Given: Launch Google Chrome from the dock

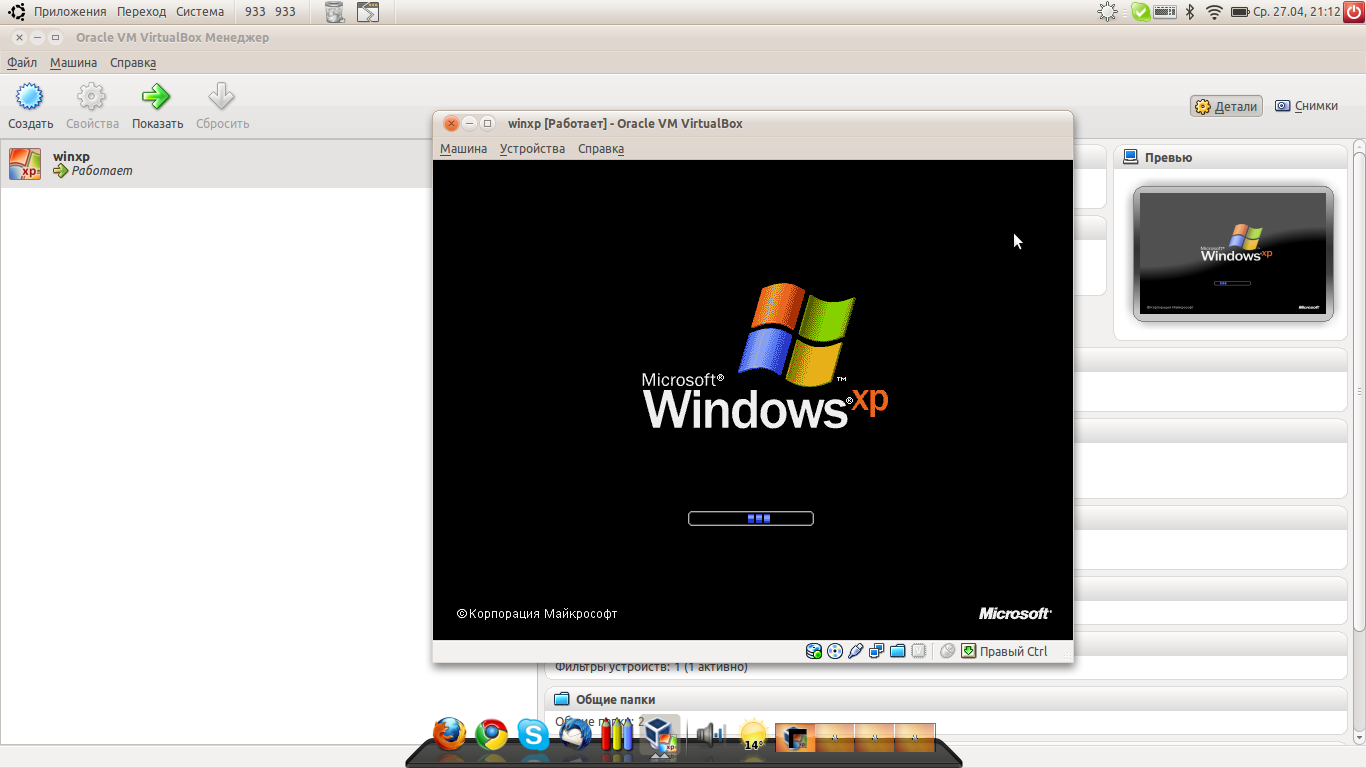Looking at the screenshot, I should click(x=491, y=735).
